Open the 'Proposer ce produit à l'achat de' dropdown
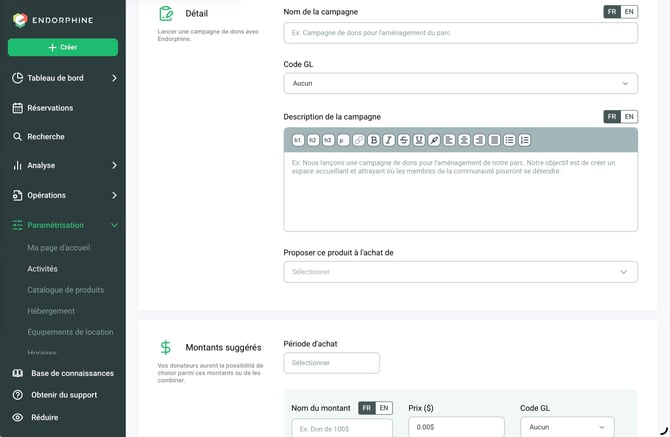The height and width of the screenshot is (437, 670). coord(461,272)
